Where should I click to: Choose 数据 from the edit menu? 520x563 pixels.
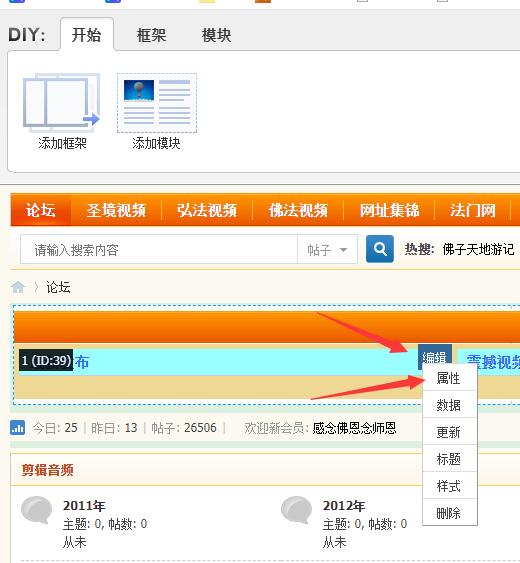click(x=450, y=405)
